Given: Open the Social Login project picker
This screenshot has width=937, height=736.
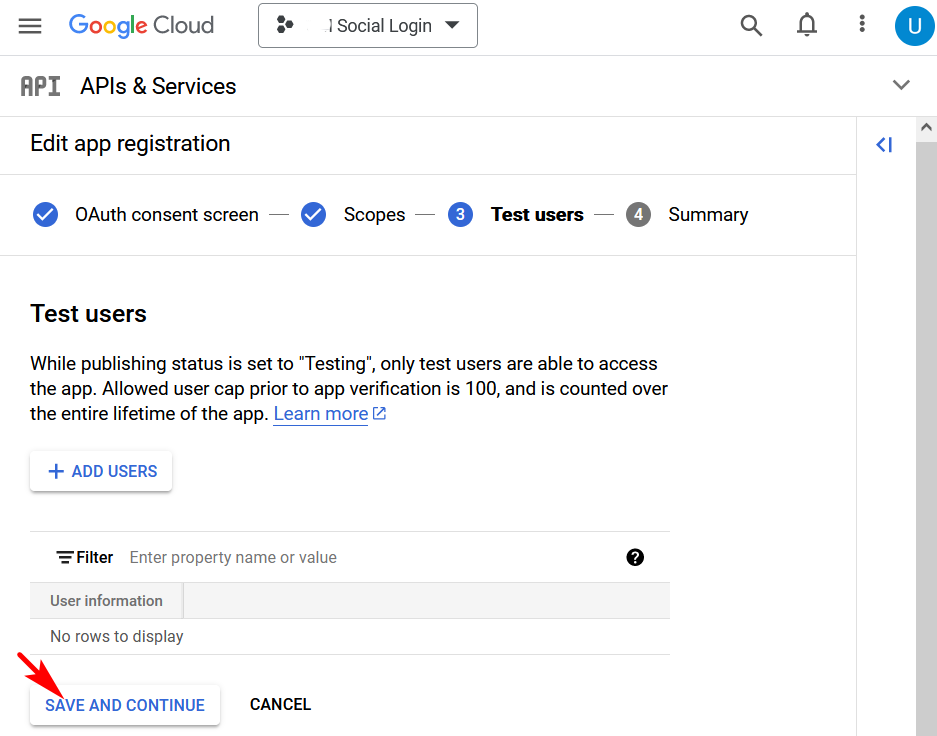Looking at the screenshot, I should tap(367, 26).
